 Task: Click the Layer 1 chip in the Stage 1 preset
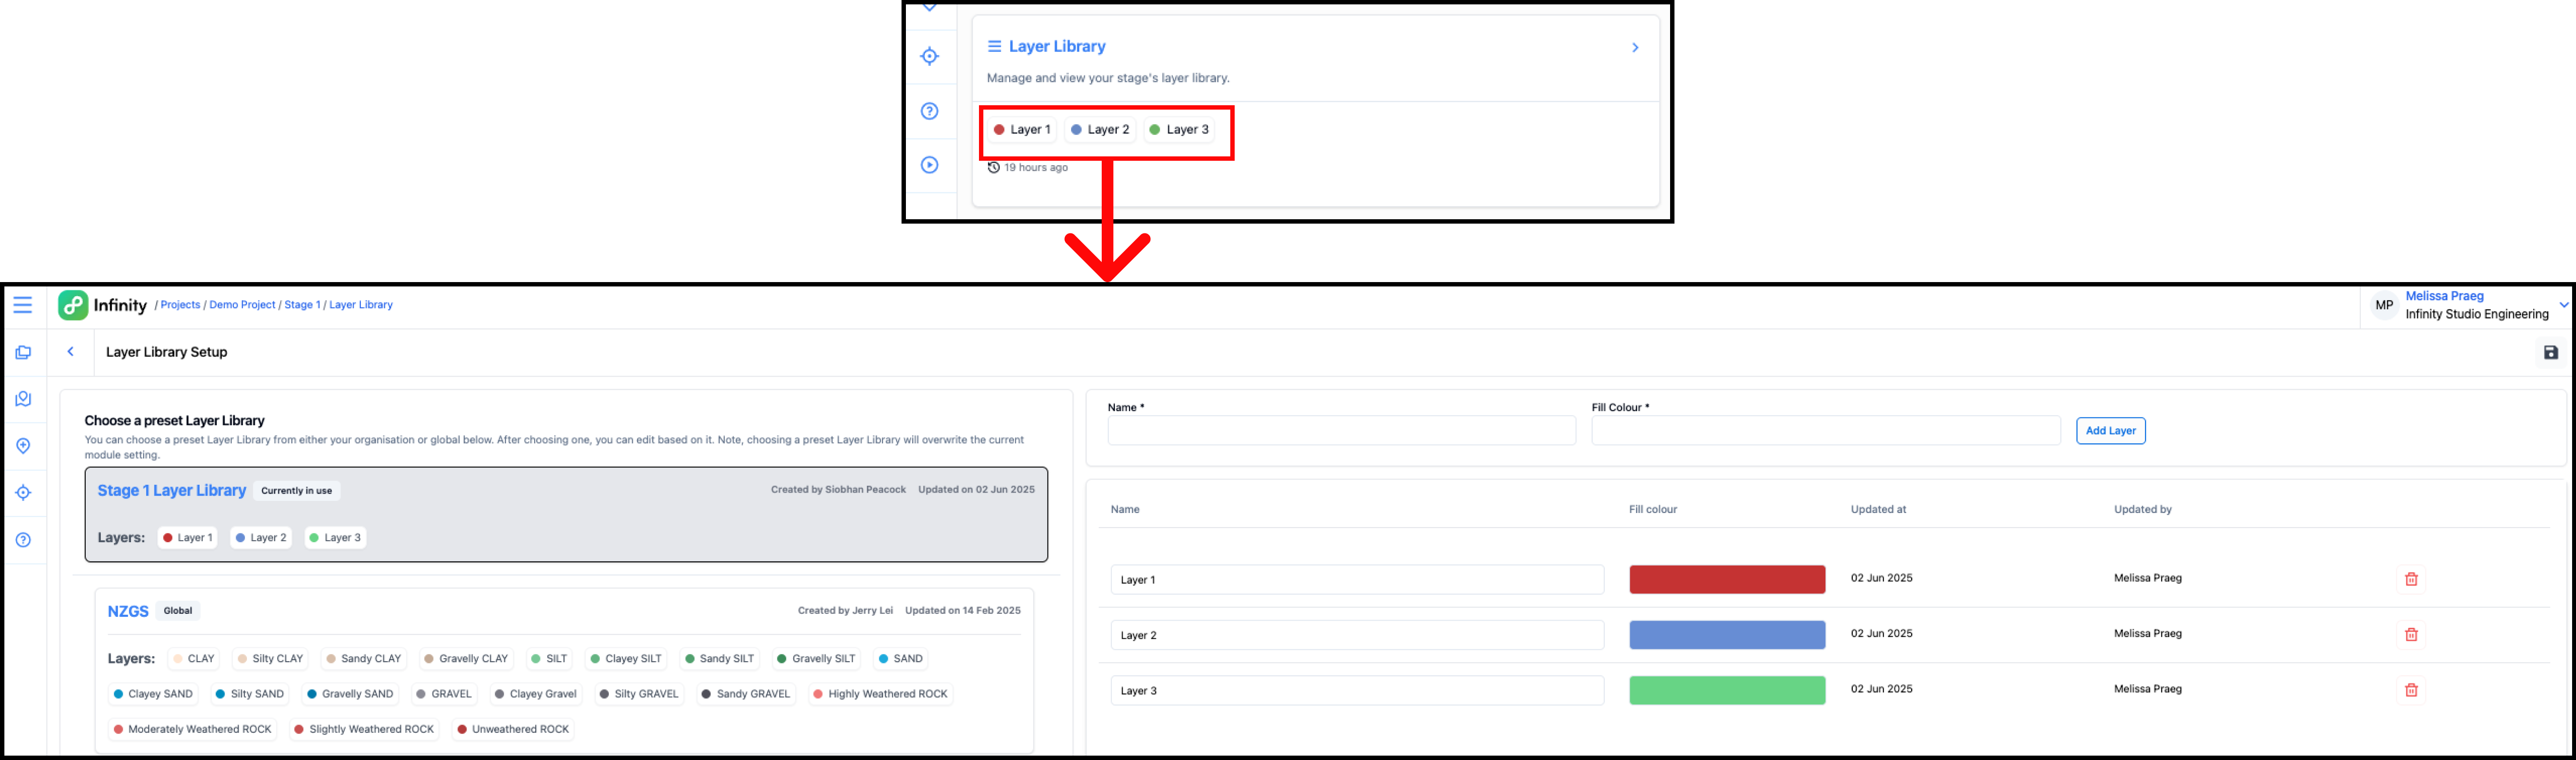[x=187, y=538]
